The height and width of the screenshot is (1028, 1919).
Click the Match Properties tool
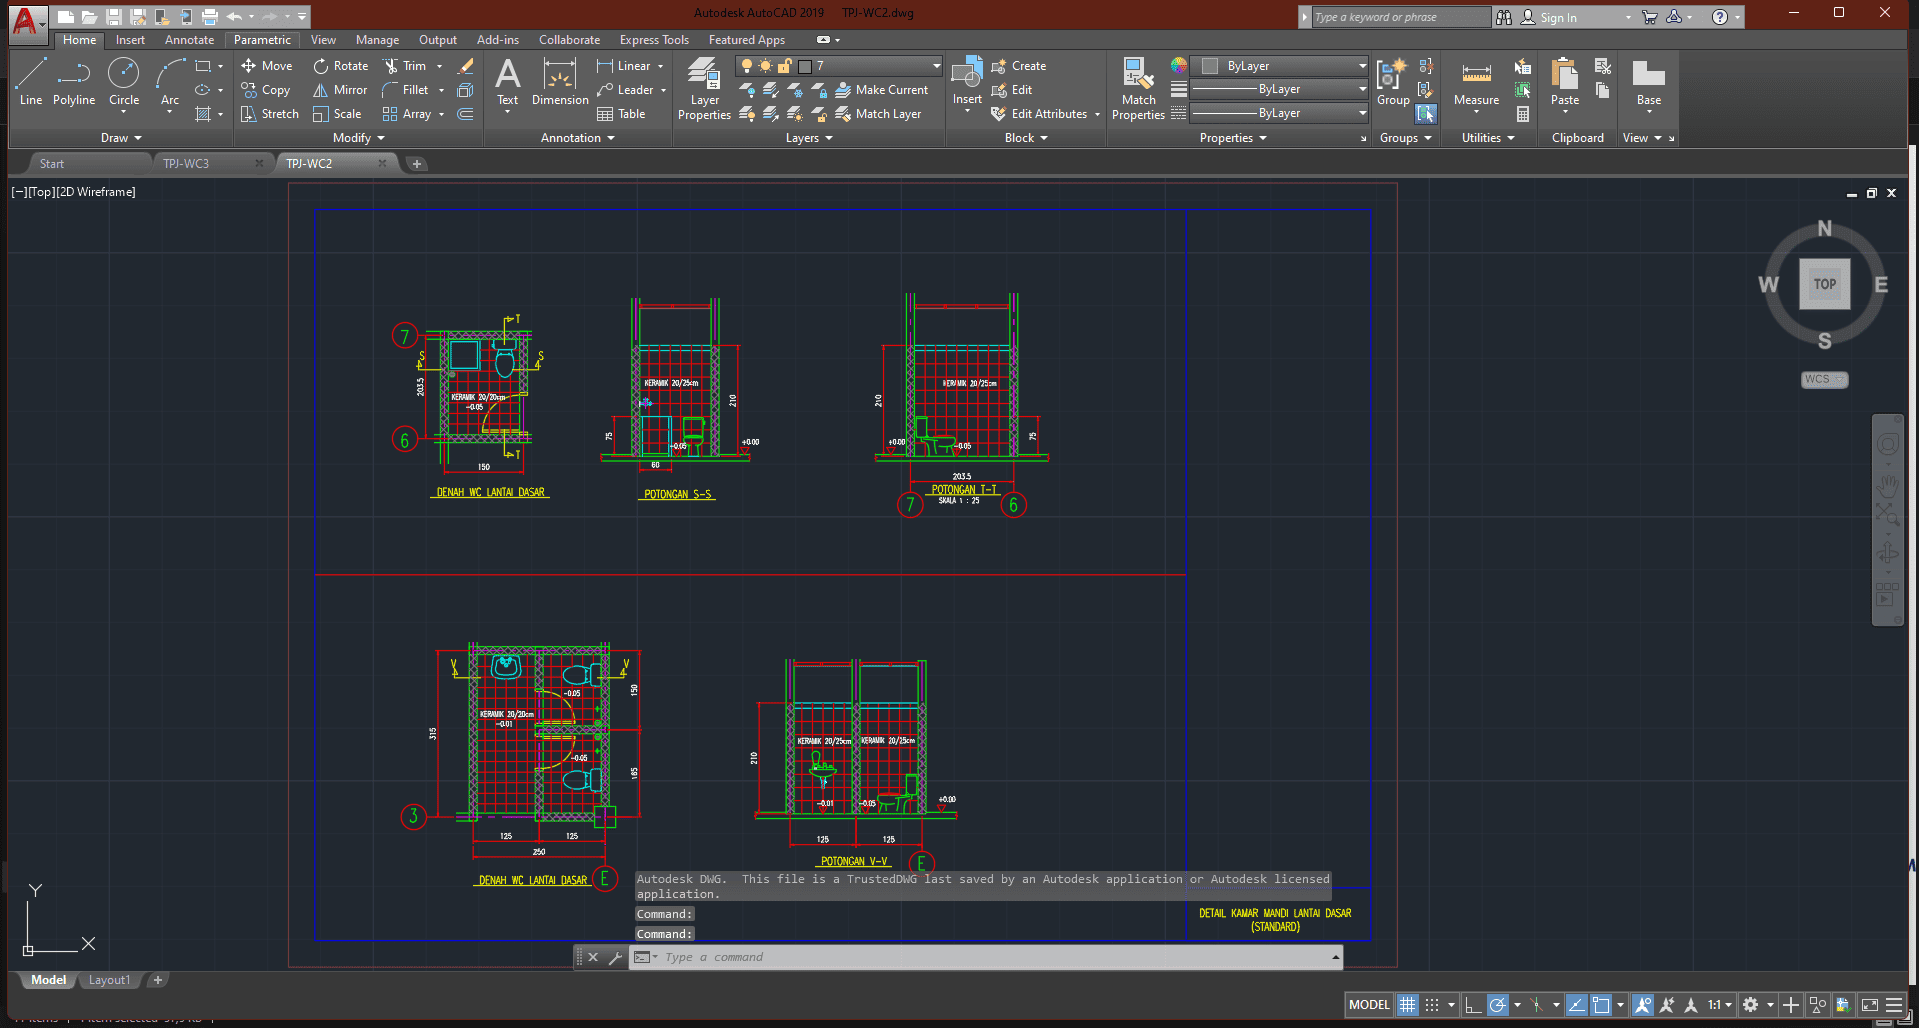(1138, 88)
